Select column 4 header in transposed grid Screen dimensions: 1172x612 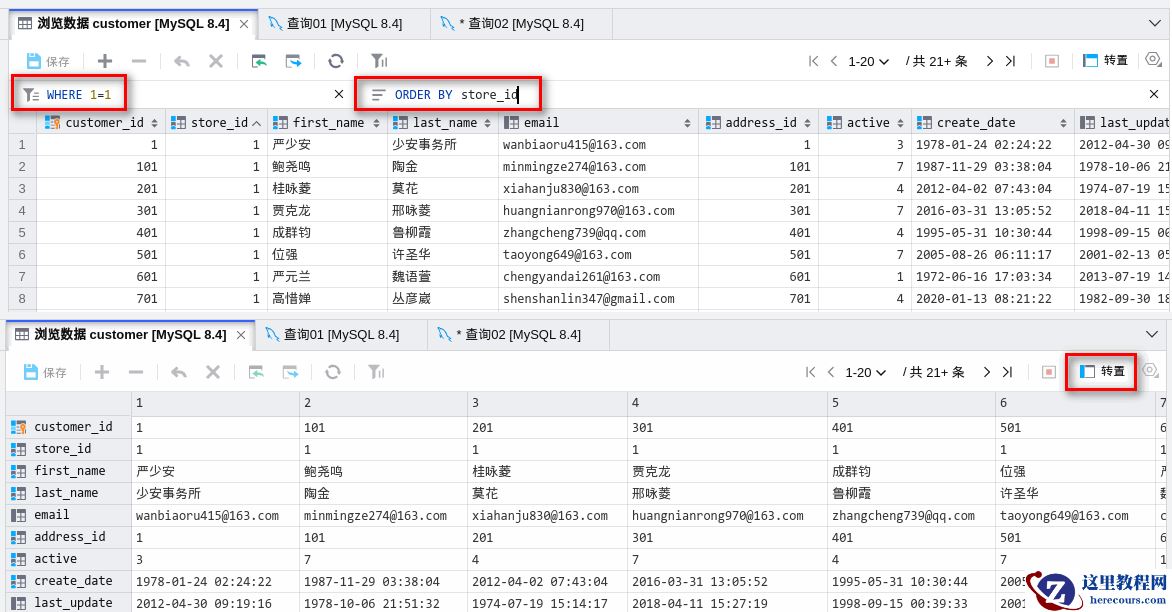[729, 403]
